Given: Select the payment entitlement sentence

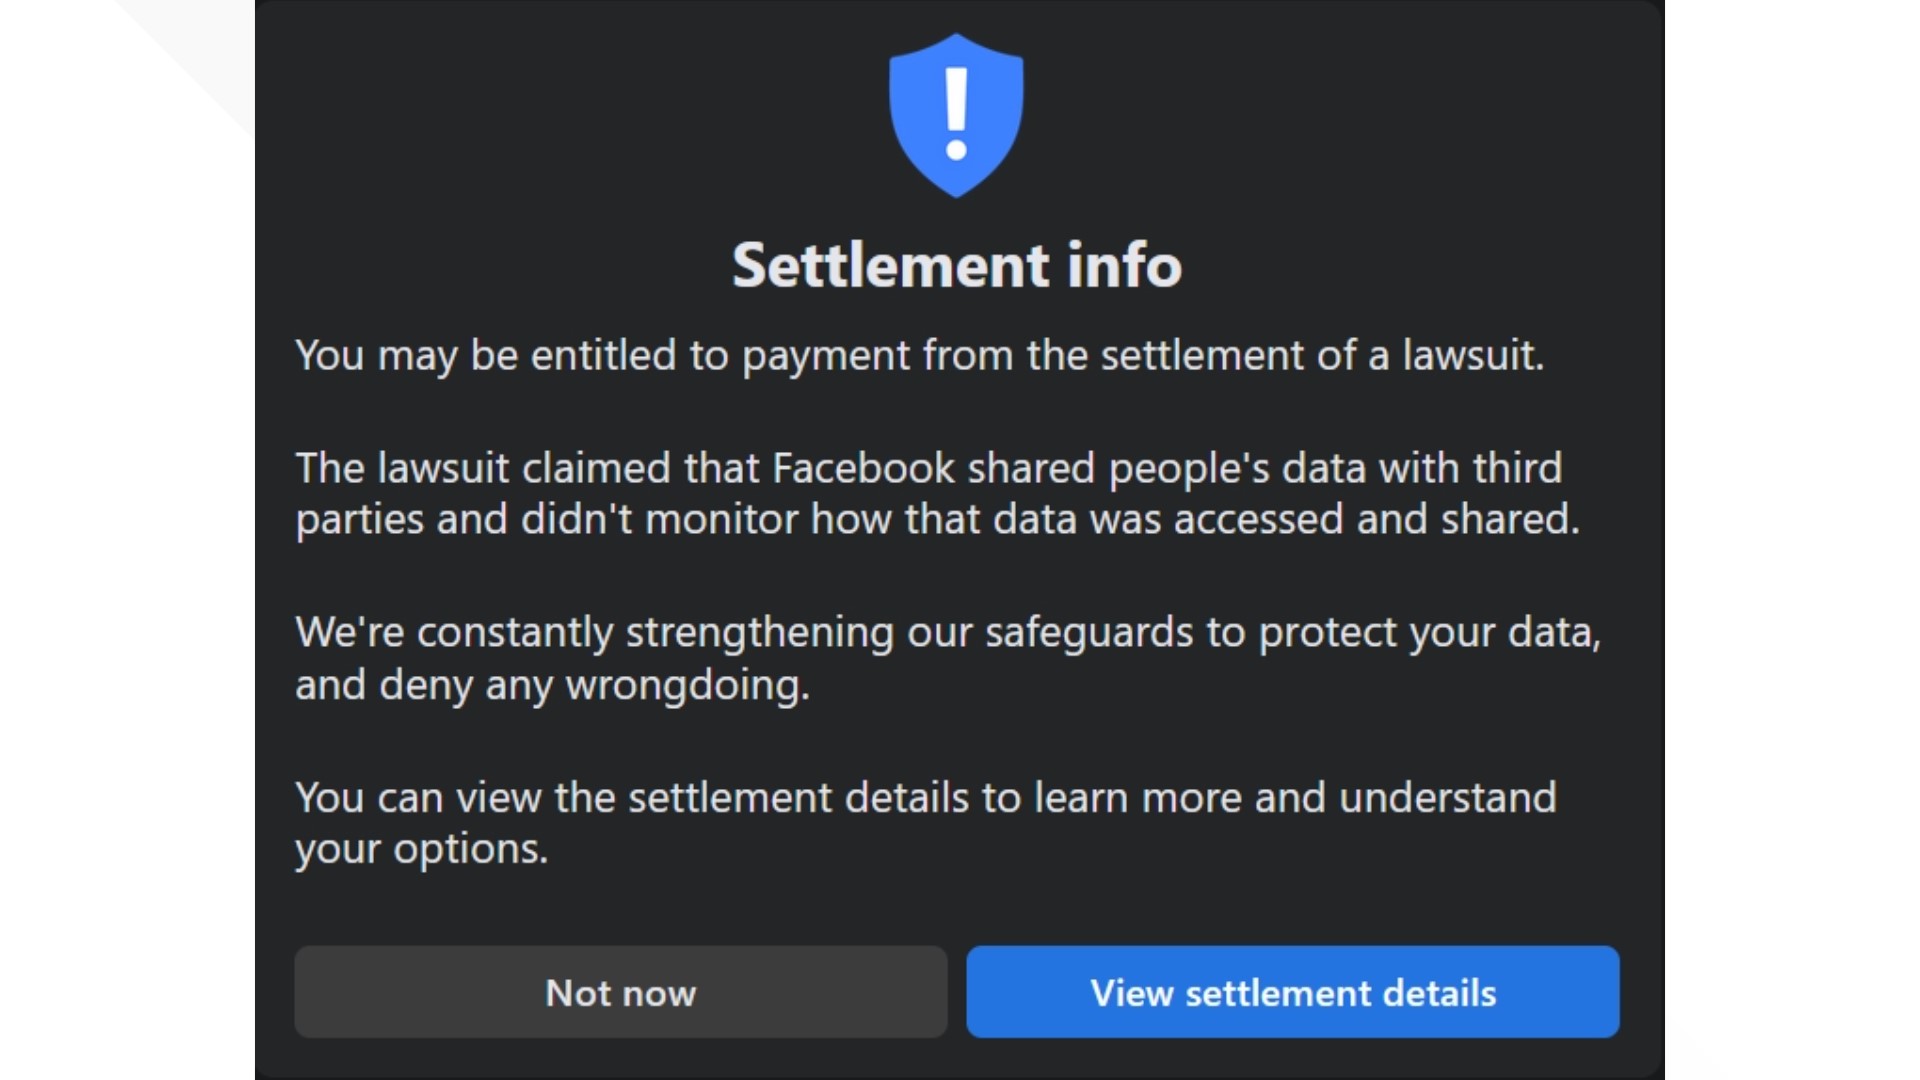Looking at the screenshot, I should coord(918,355).
